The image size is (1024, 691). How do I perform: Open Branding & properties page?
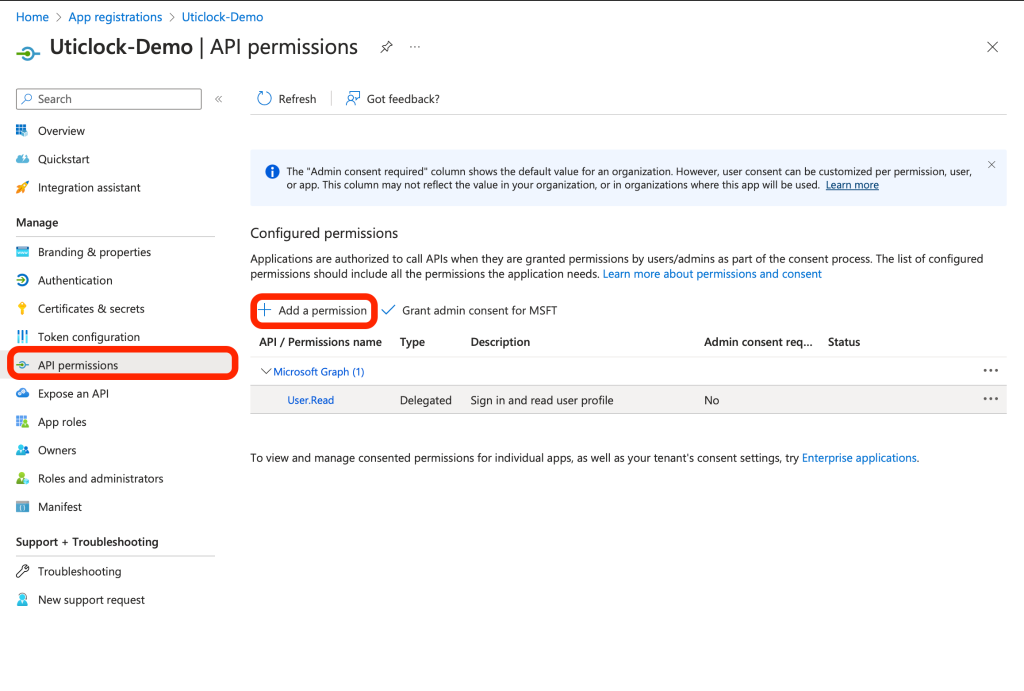94,252
